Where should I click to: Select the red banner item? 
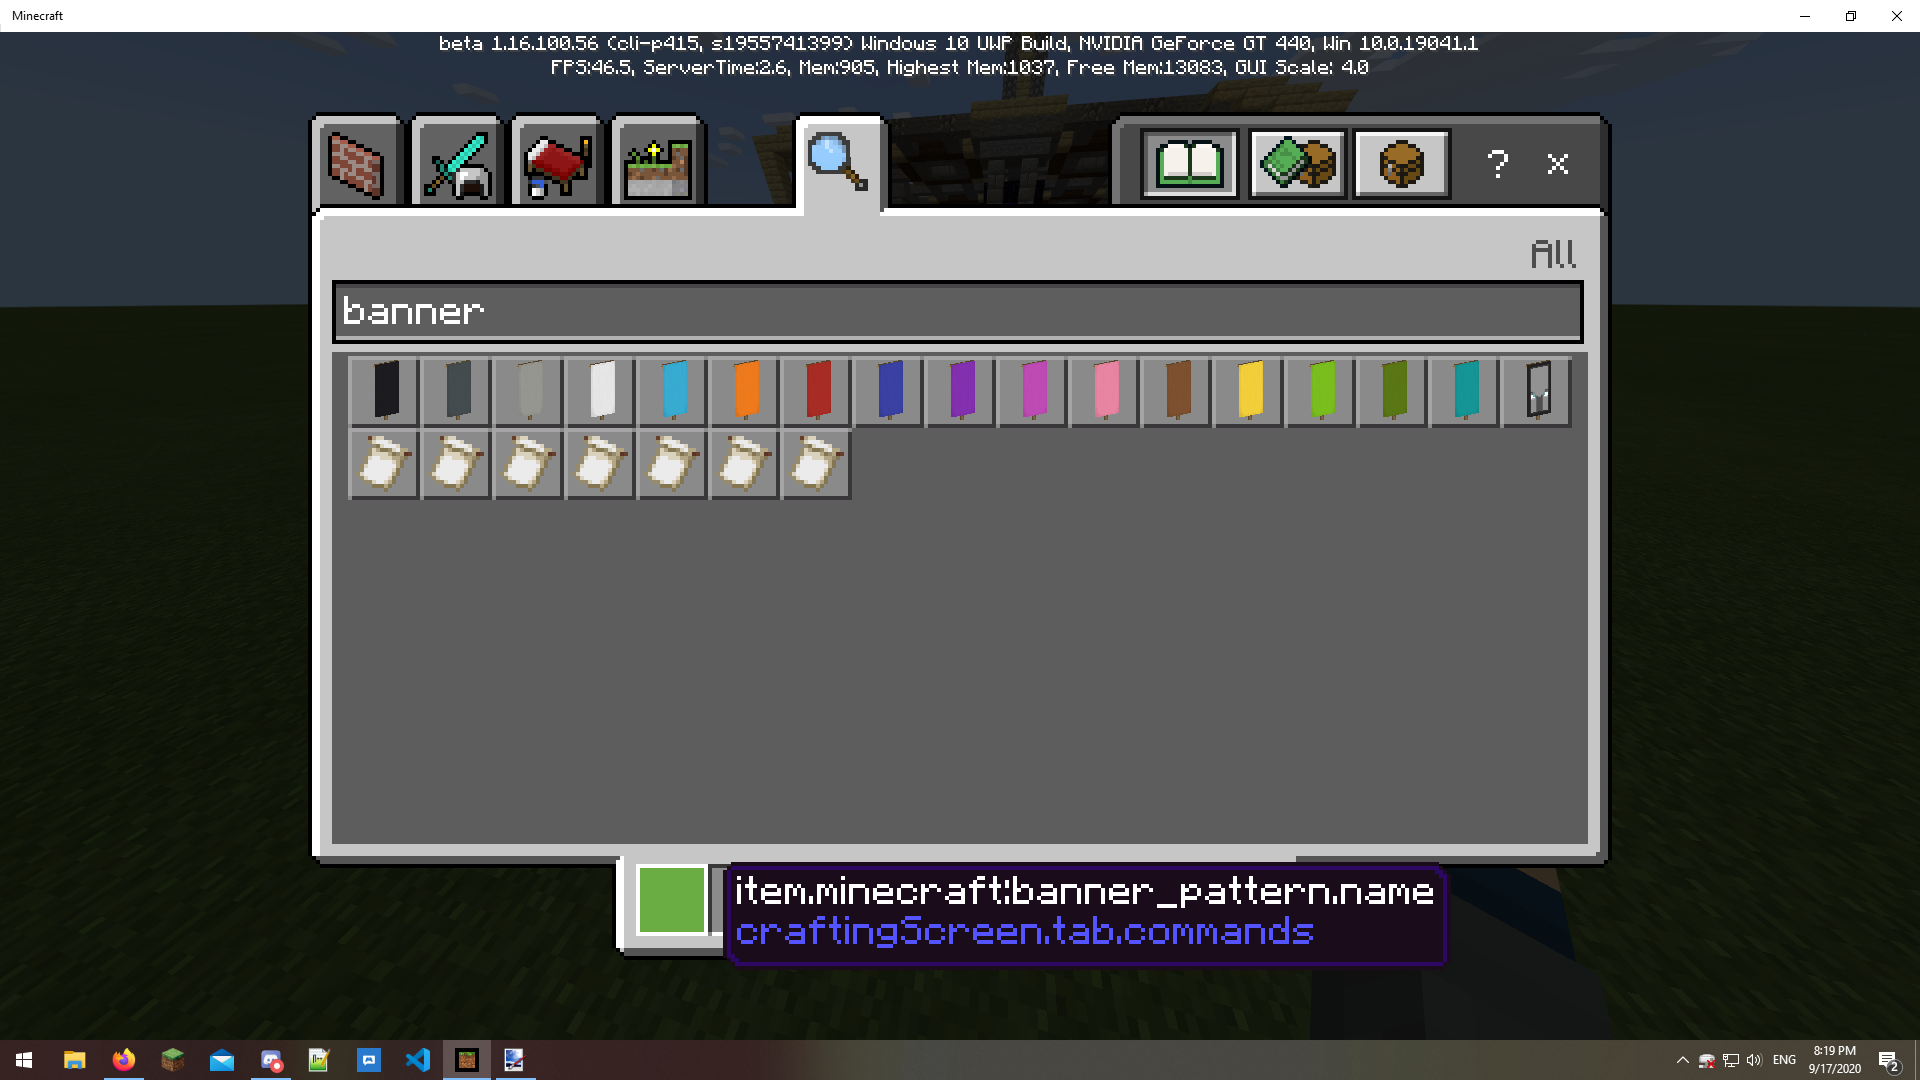pyautogui.click(x=817, y=391)
